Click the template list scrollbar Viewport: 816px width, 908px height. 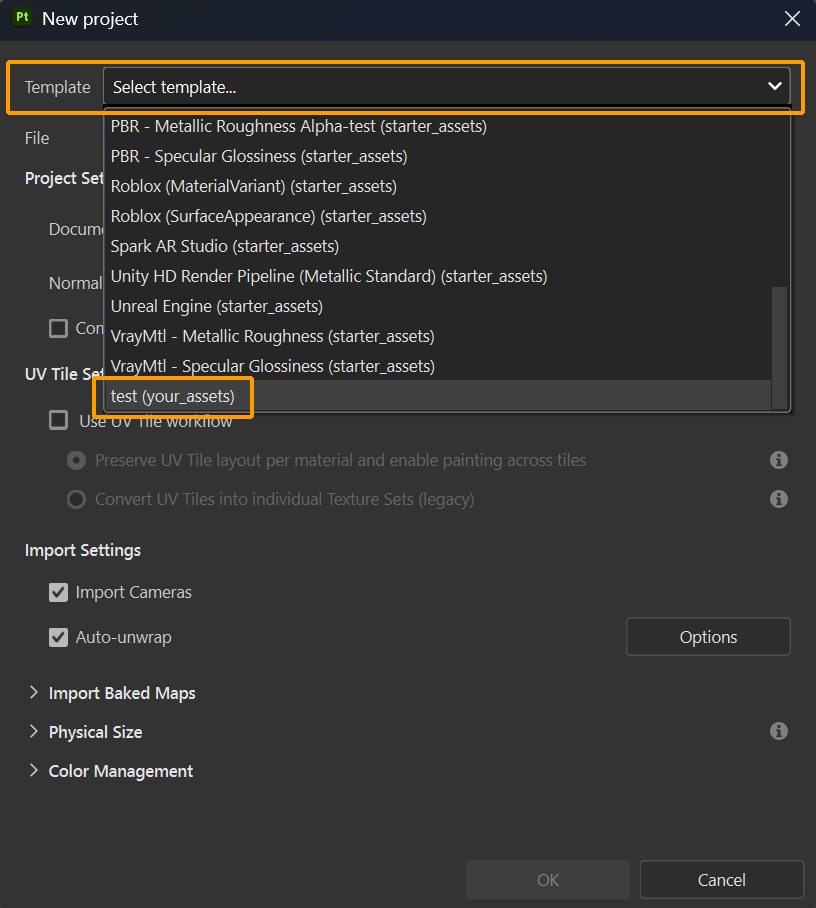(780, 347)
